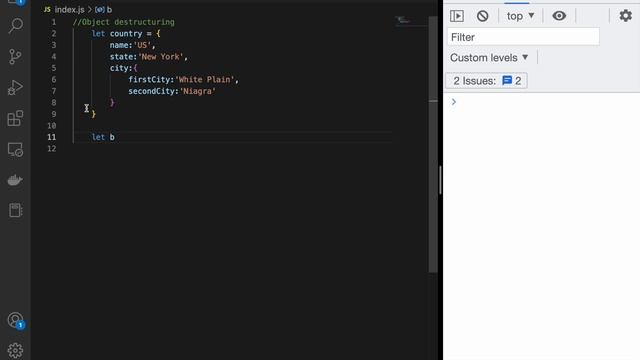640x360 pixels.
Task: Click the city property on line 5
Action: tap(119, 68)
